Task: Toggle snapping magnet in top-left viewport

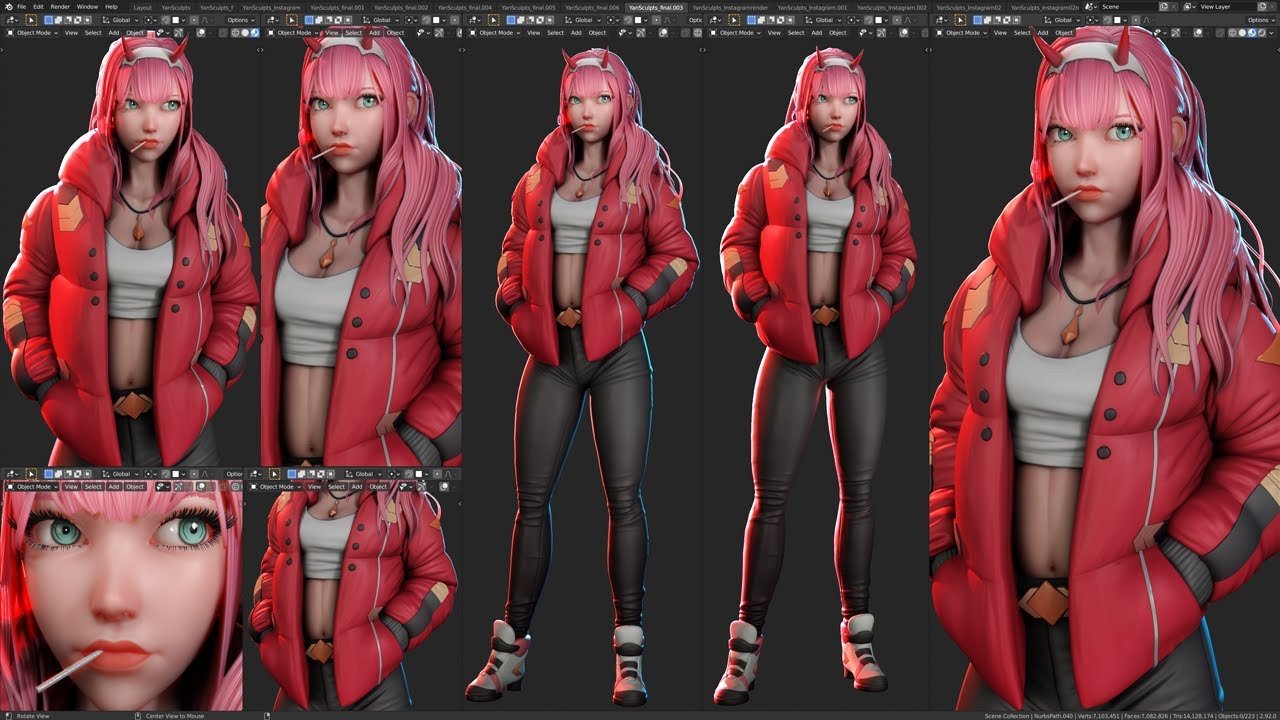Action: pos(165,20)
